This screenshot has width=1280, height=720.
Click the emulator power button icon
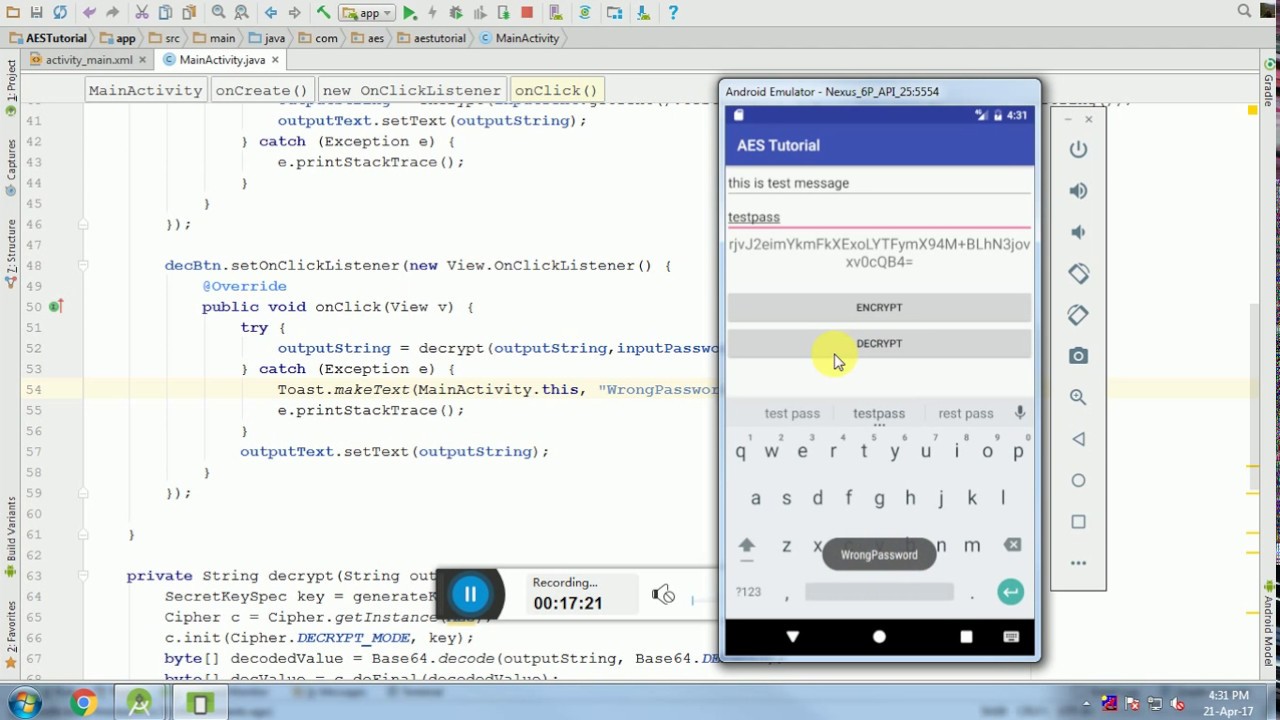pyautogui.click(x=1078, y=149)
